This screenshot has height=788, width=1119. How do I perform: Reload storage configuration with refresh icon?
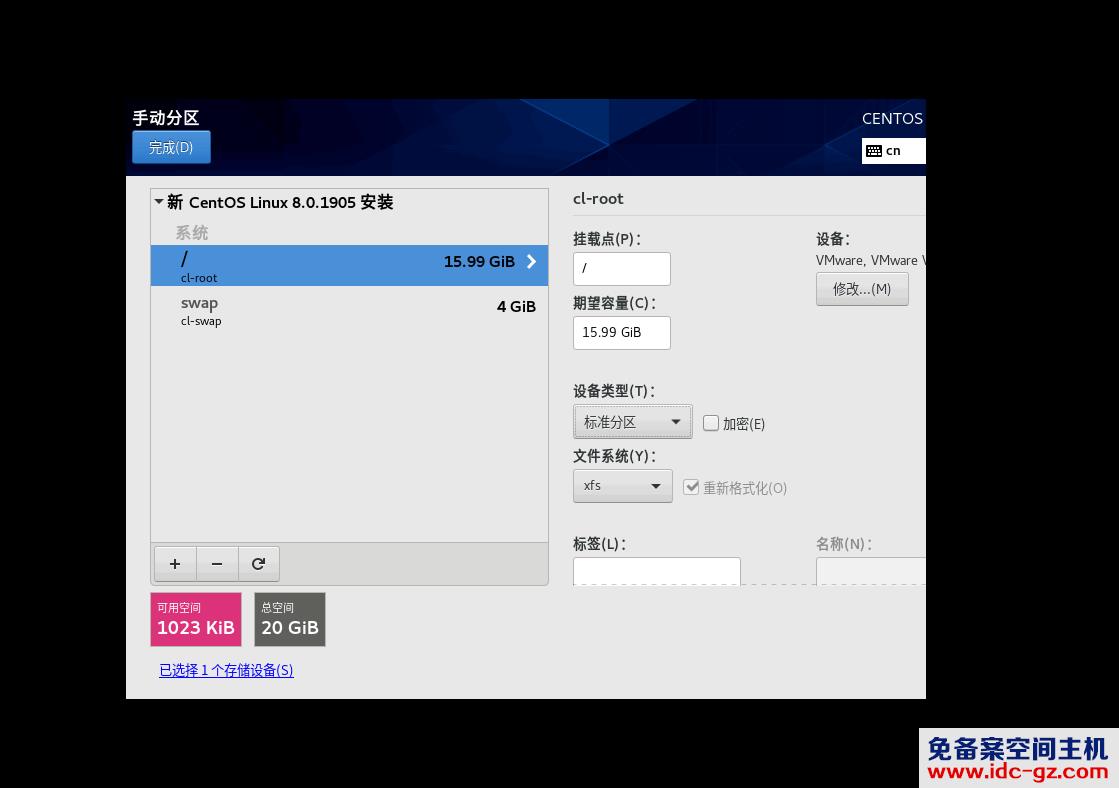[x=258, y=564]
